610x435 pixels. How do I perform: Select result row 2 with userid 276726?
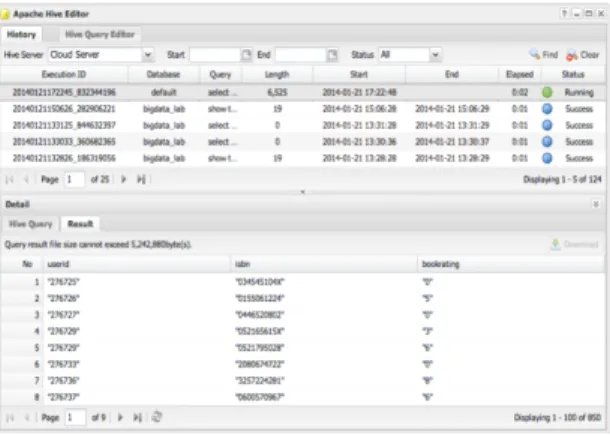point(303,298)
